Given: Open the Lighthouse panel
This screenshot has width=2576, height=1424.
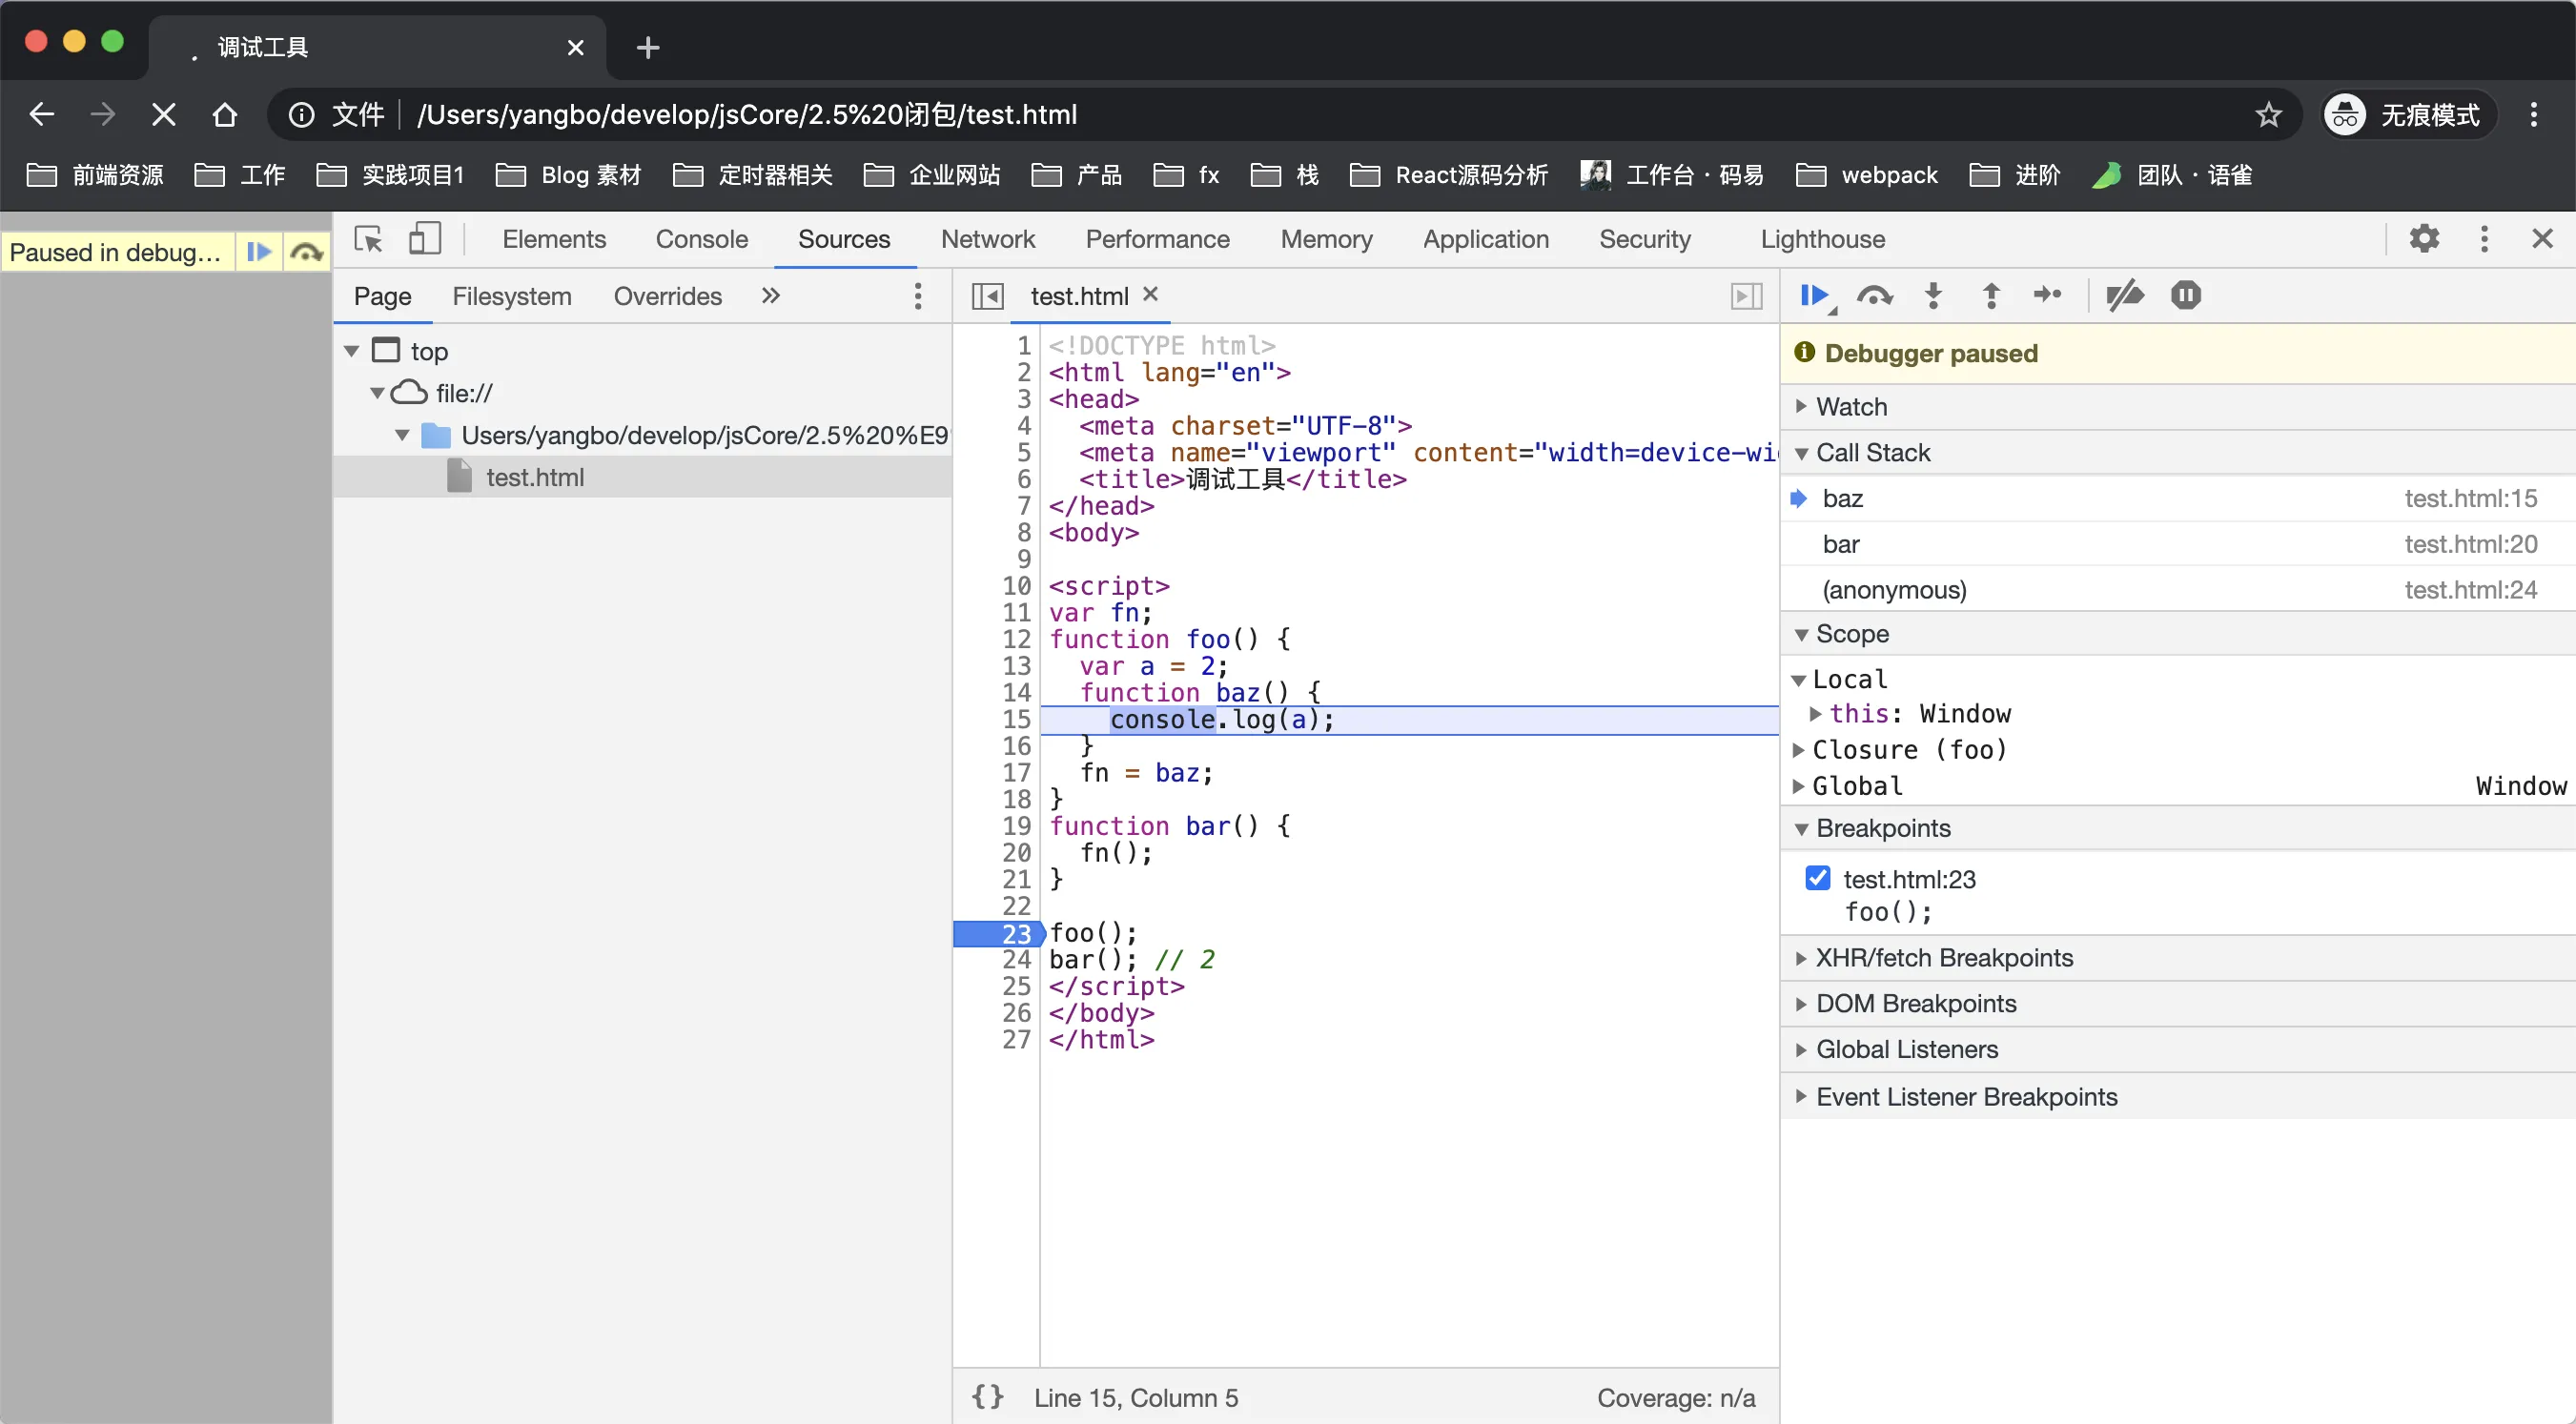Looking at the screenshot, I should [x=1822, y=239].
